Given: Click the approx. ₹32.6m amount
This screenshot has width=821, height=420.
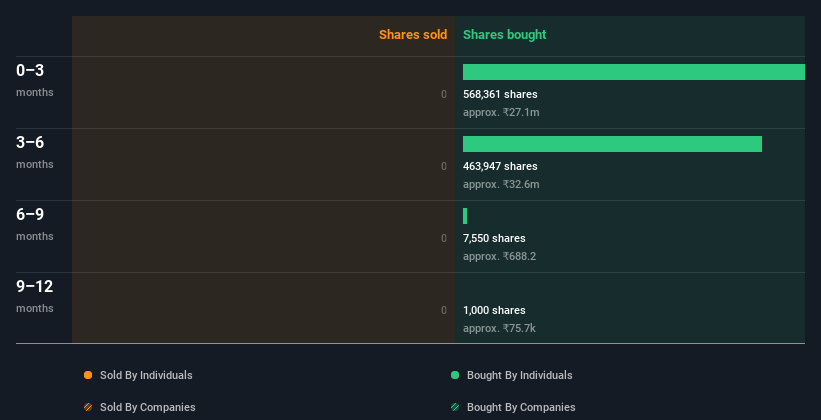Looking at the screenshot, I should click(501, 184).
